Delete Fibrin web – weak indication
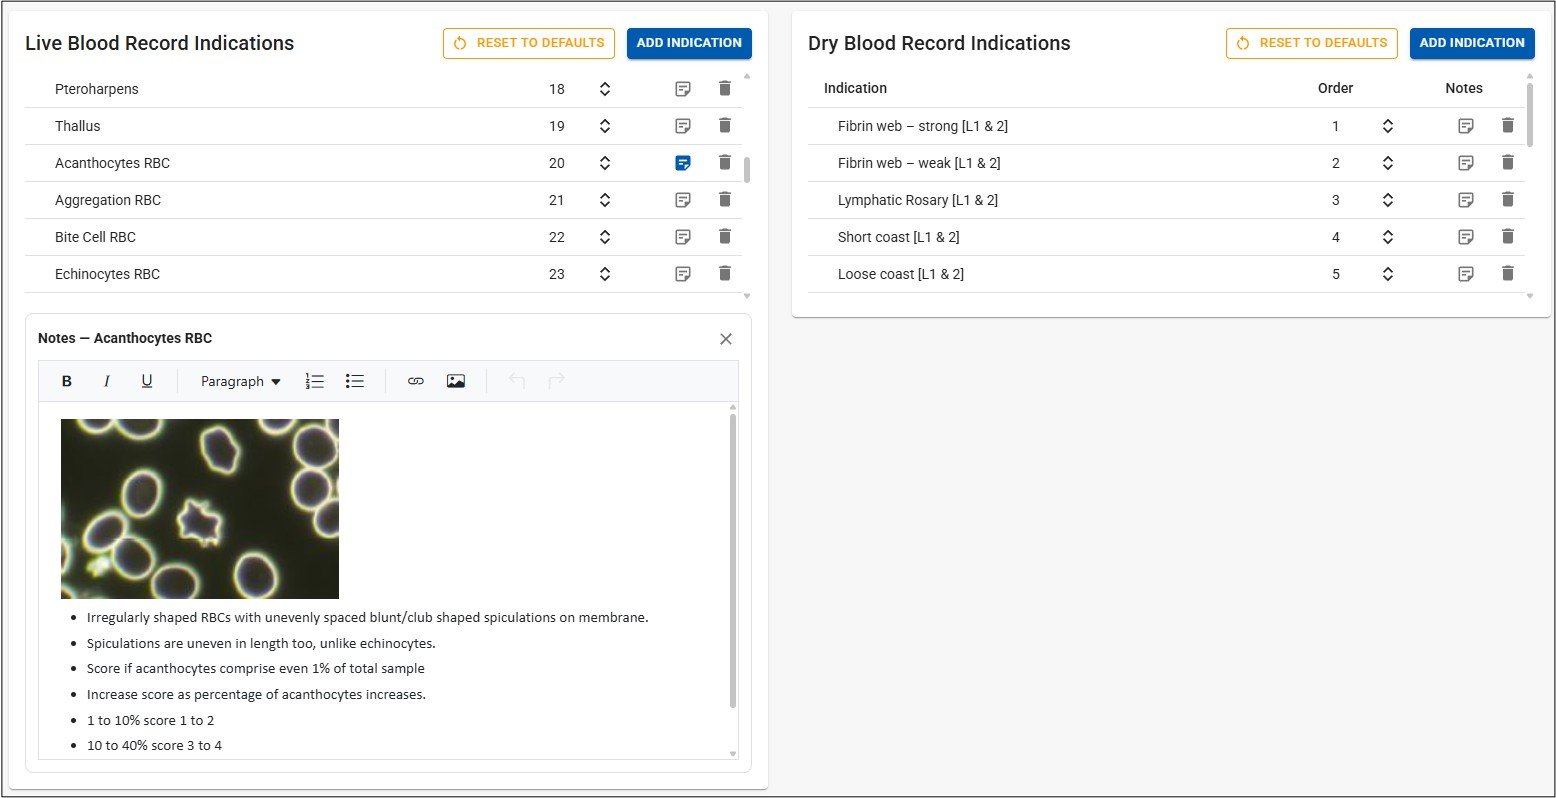This screenshot has width=1556, height=798. (1508, 163)
